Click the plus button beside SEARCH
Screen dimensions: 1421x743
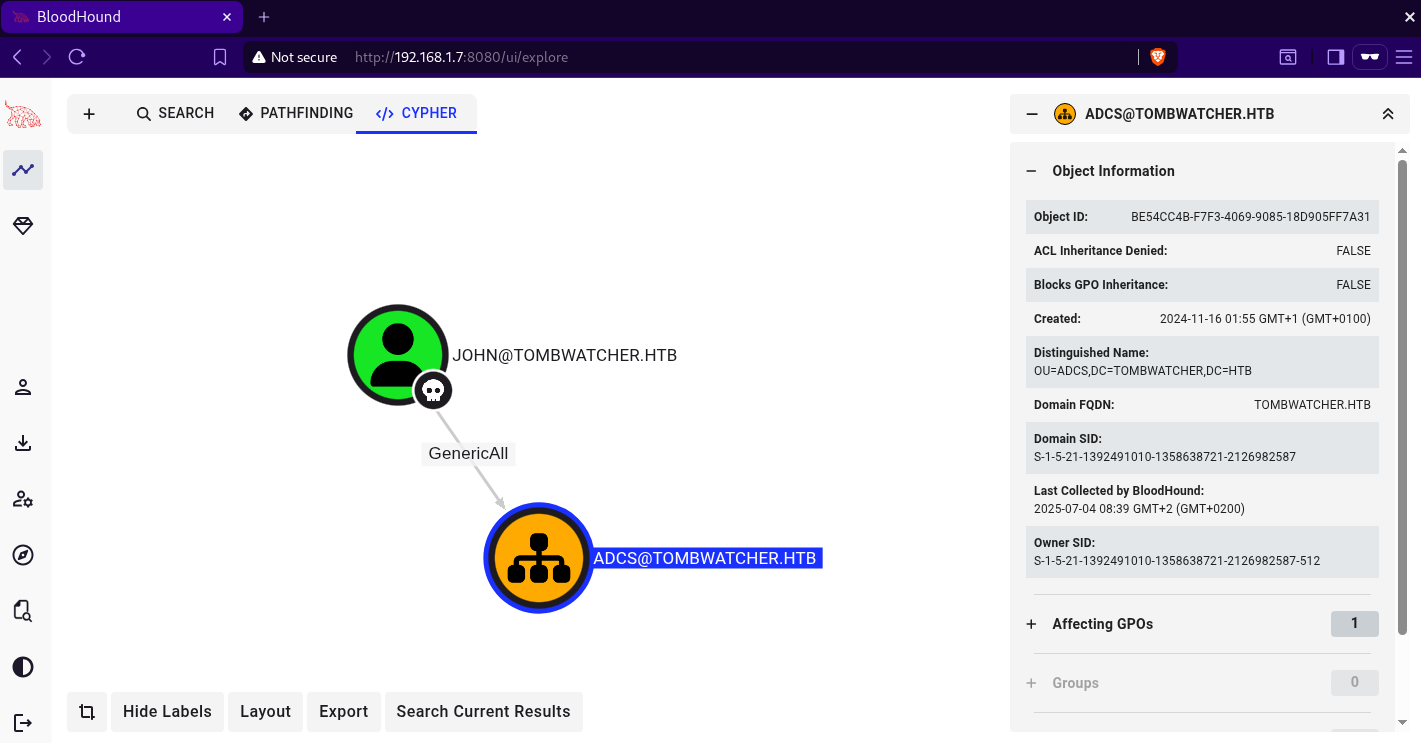click(89, 114)
